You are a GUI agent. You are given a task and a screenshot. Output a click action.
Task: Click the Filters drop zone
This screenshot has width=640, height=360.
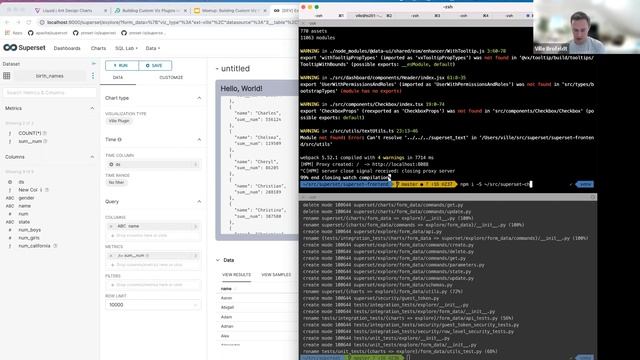click(153, 285)
